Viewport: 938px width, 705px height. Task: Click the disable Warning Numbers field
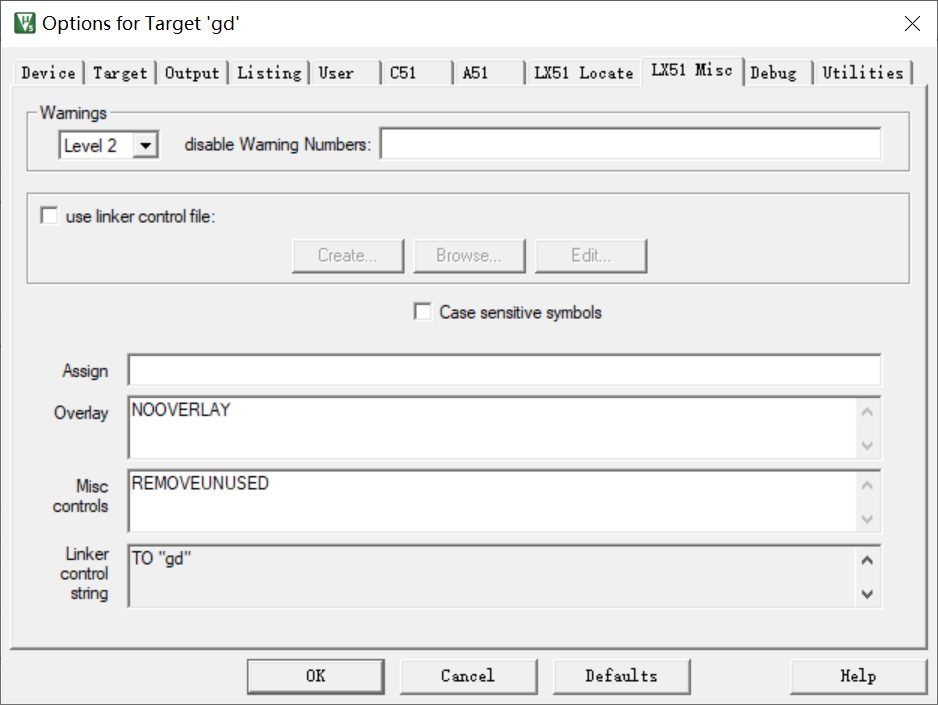coord(631,144)
